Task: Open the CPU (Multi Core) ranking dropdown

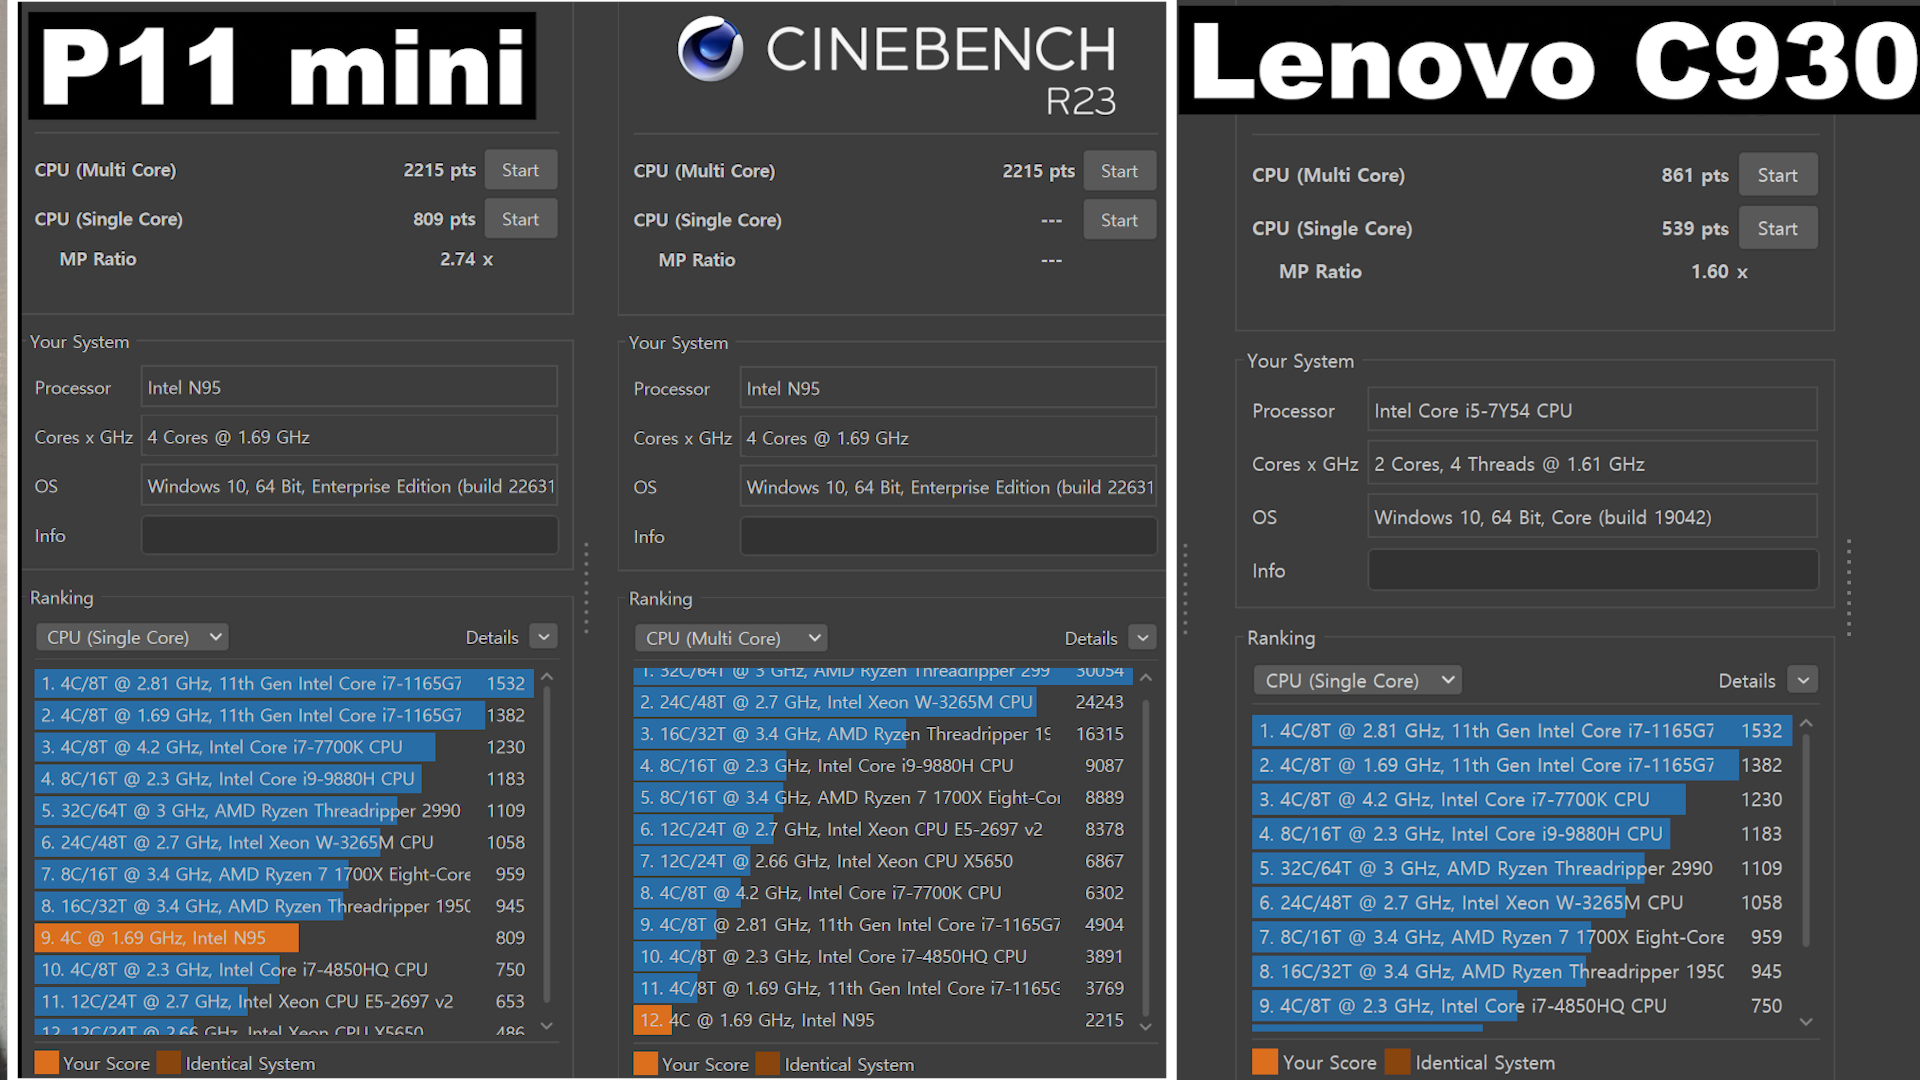Action: pyautogui.click(x=731, y=638)
